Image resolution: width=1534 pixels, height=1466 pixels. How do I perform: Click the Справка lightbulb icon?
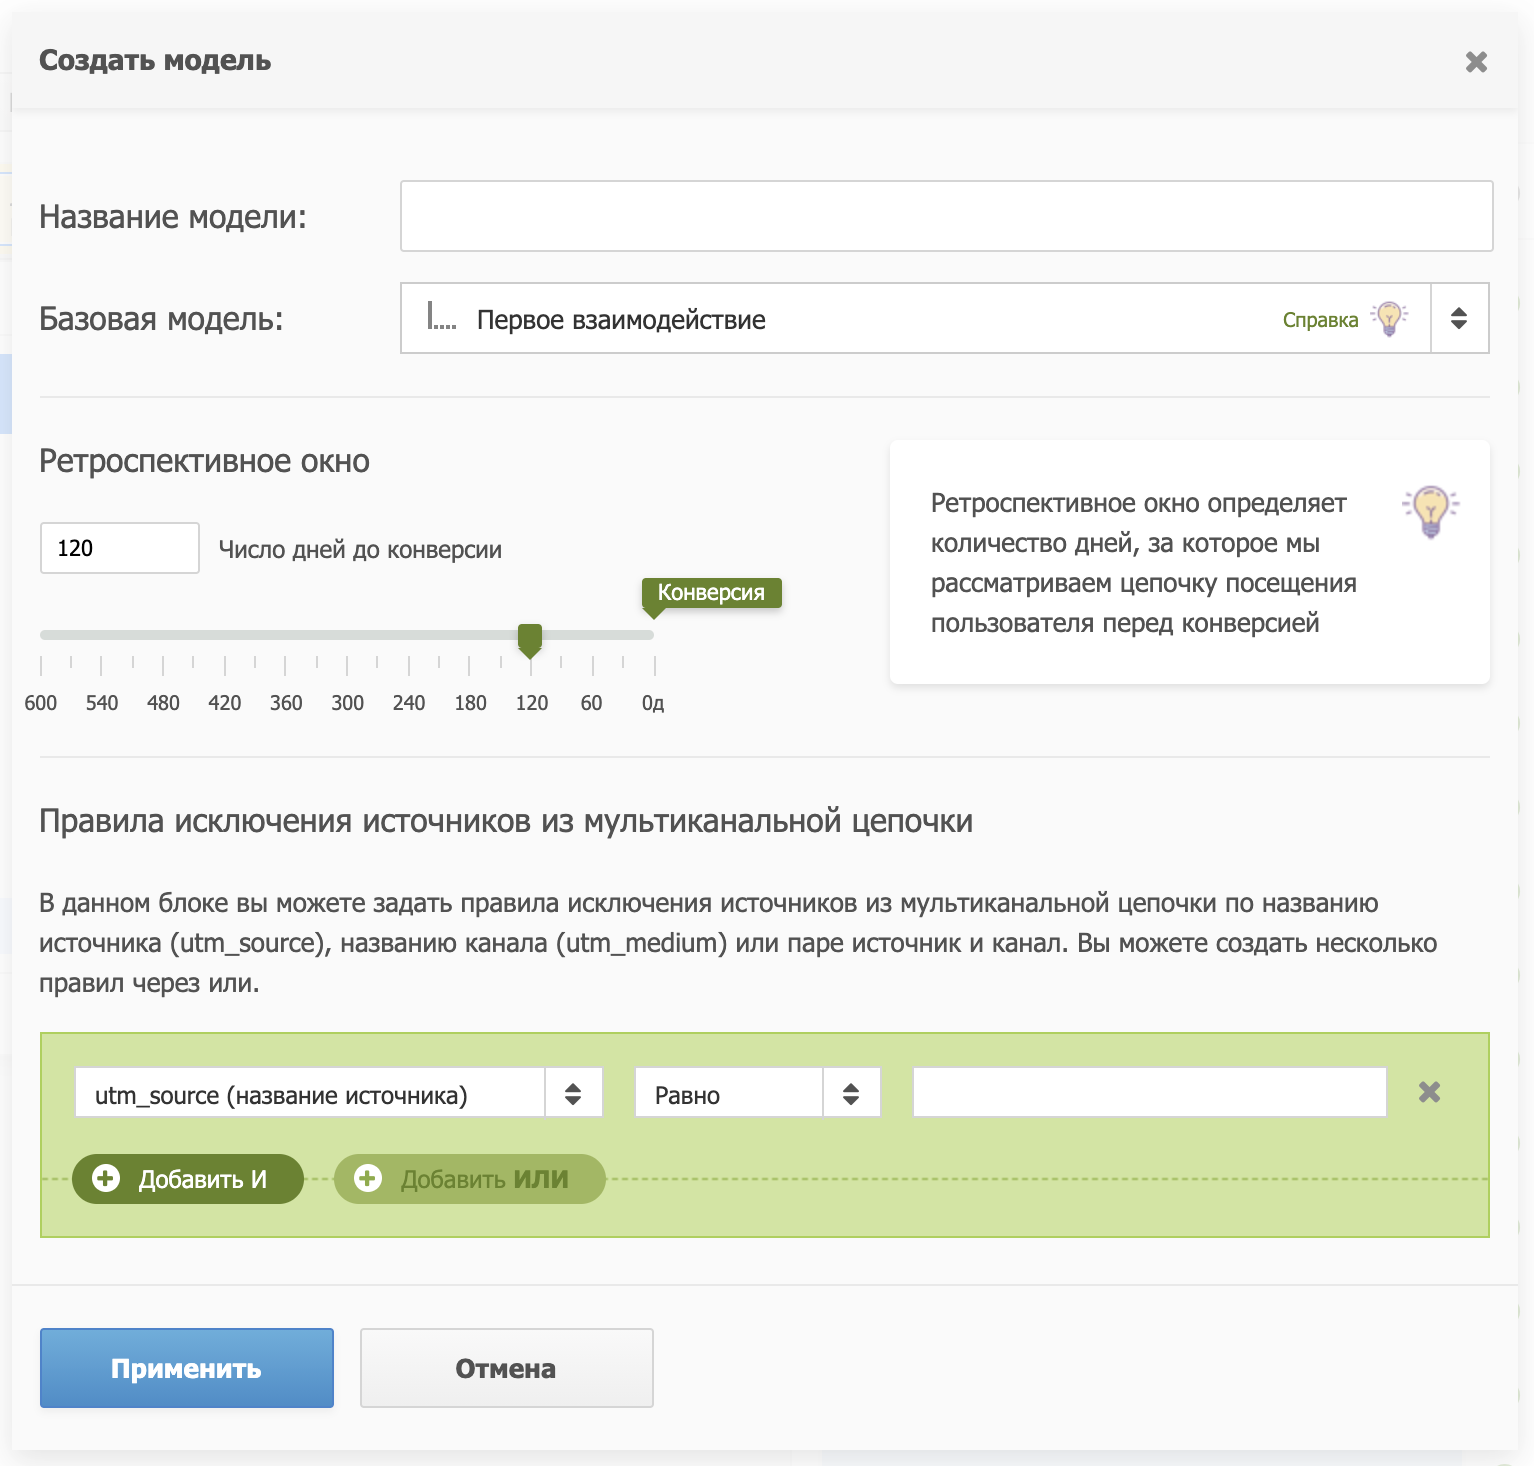[1389, 319]
